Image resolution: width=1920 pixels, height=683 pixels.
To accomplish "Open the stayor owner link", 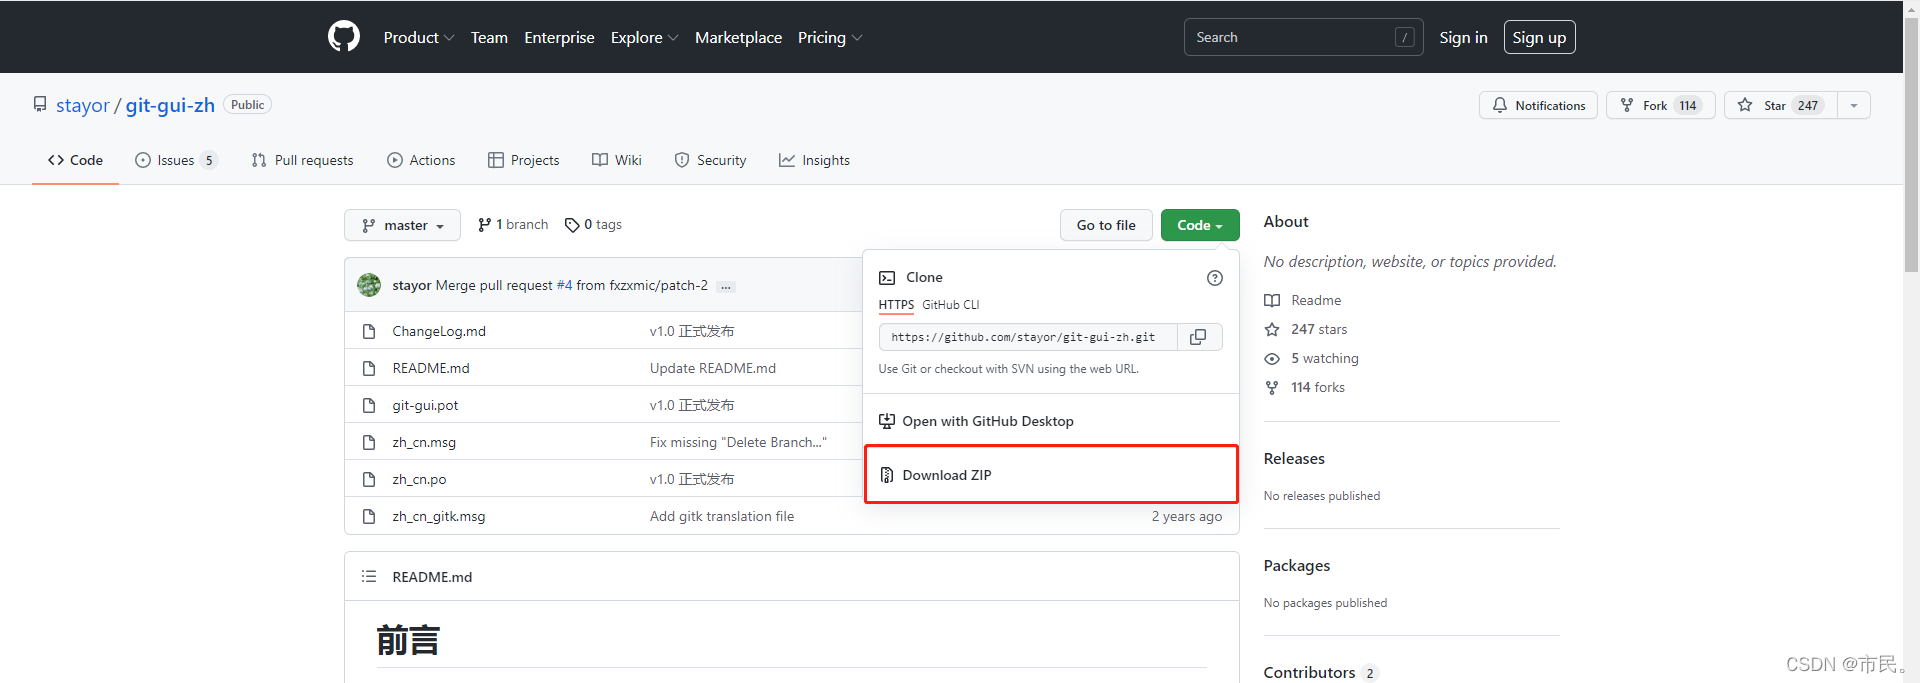I will (x=83, y=105).
